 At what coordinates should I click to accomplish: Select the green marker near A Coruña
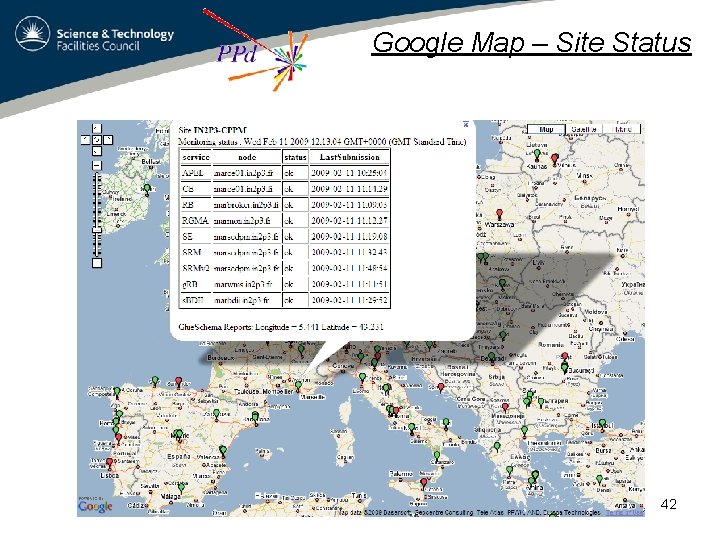117,393
